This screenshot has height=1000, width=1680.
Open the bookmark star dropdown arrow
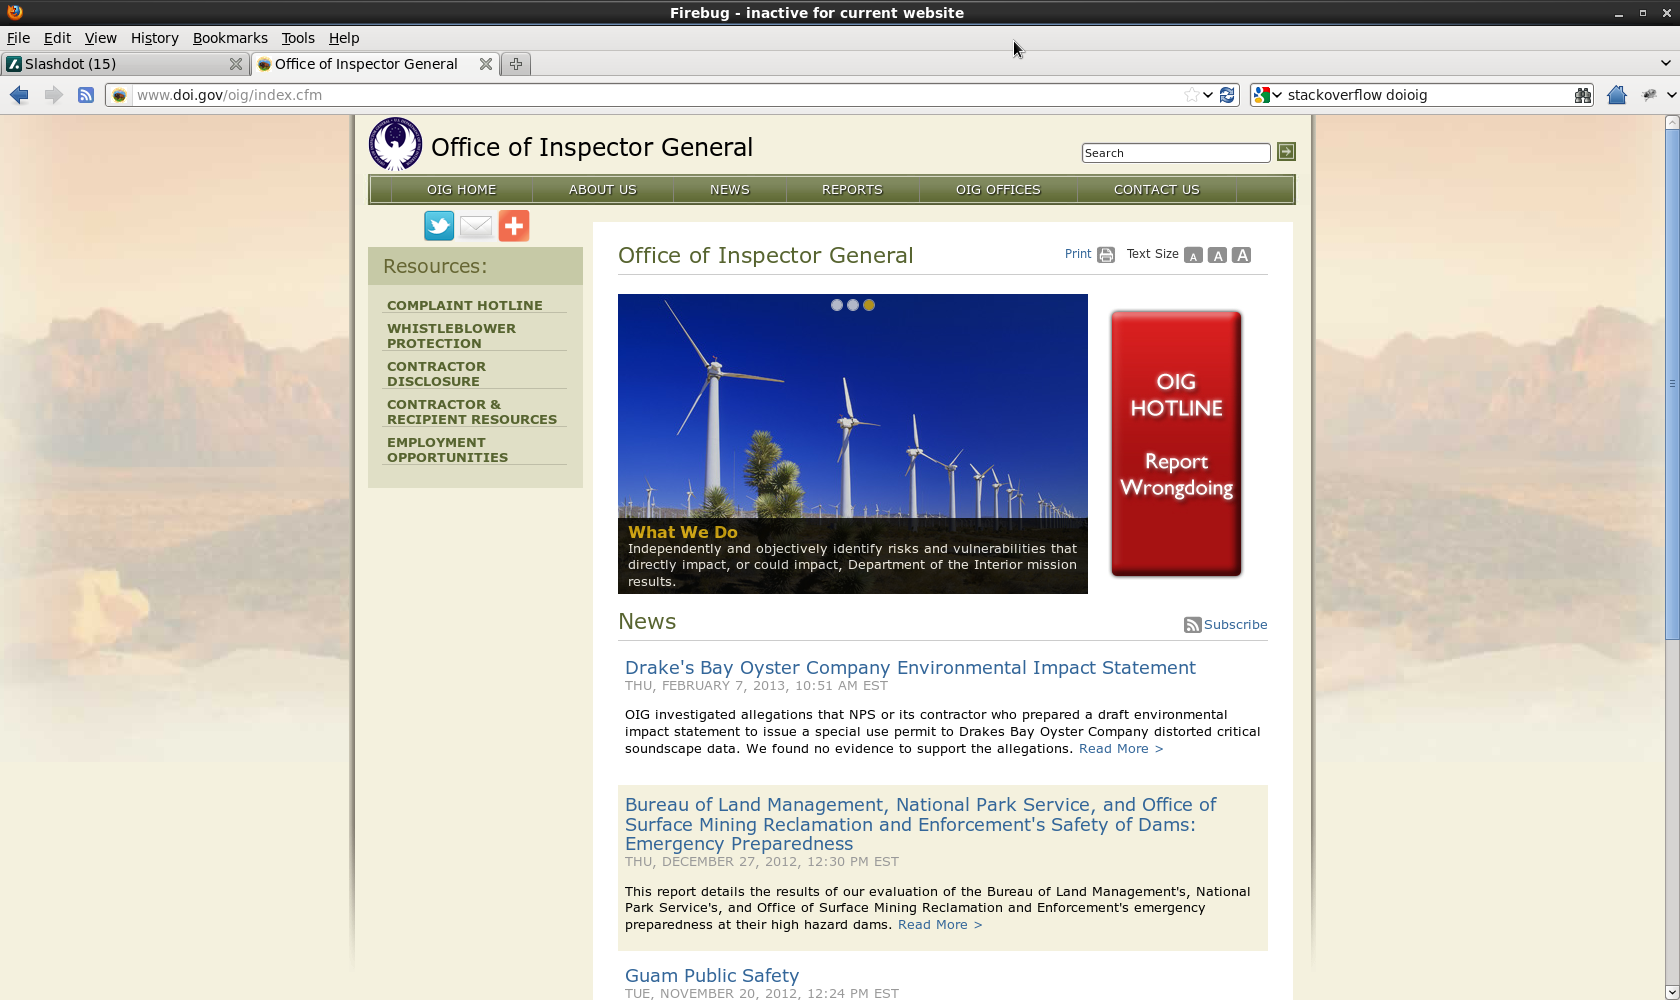coord(1205,94)
